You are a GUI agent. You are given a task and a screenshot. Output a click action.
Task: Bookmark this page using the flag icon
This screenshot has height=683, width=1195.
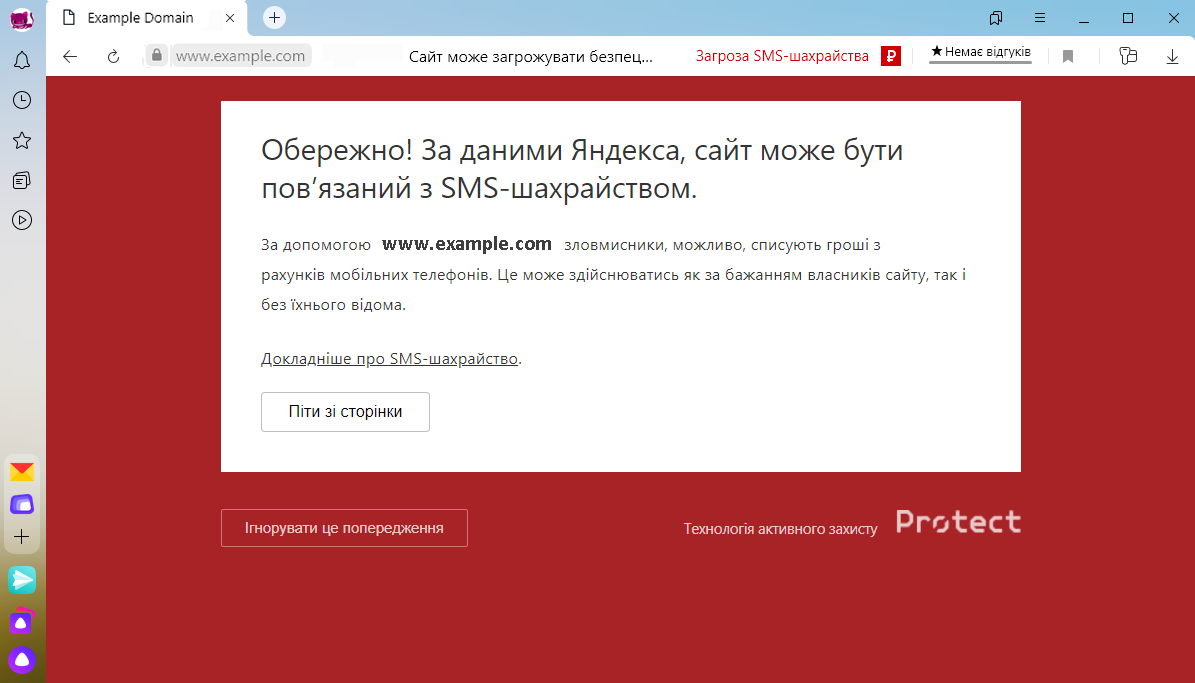click(1068, 56)
